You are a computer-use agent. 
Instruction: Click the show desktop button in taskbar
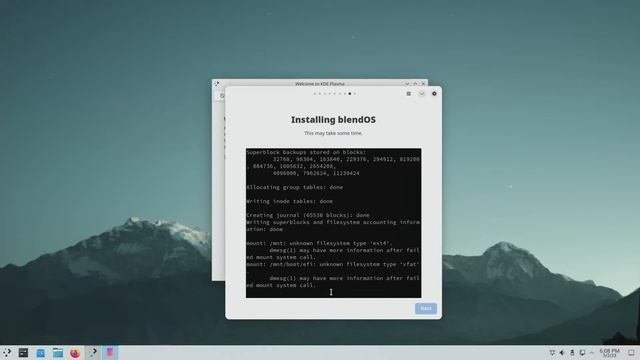click(x=631, y=353)
